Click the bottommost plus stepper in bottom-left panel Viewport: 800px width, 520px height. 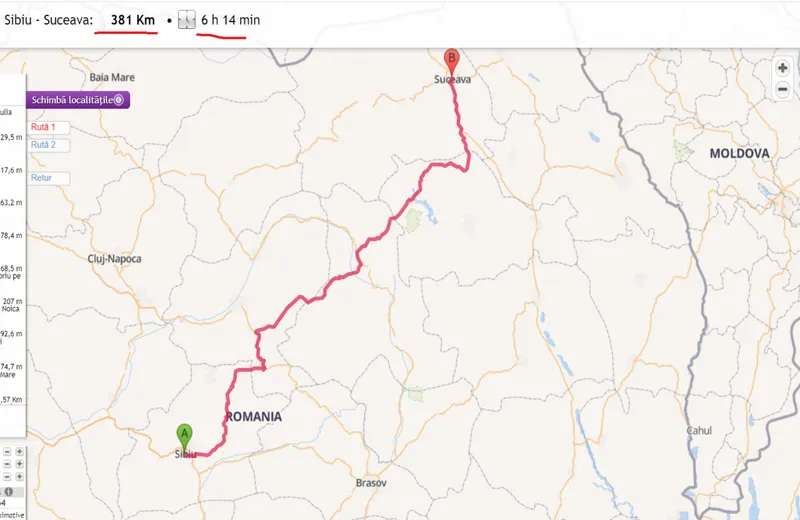(19, 477)
